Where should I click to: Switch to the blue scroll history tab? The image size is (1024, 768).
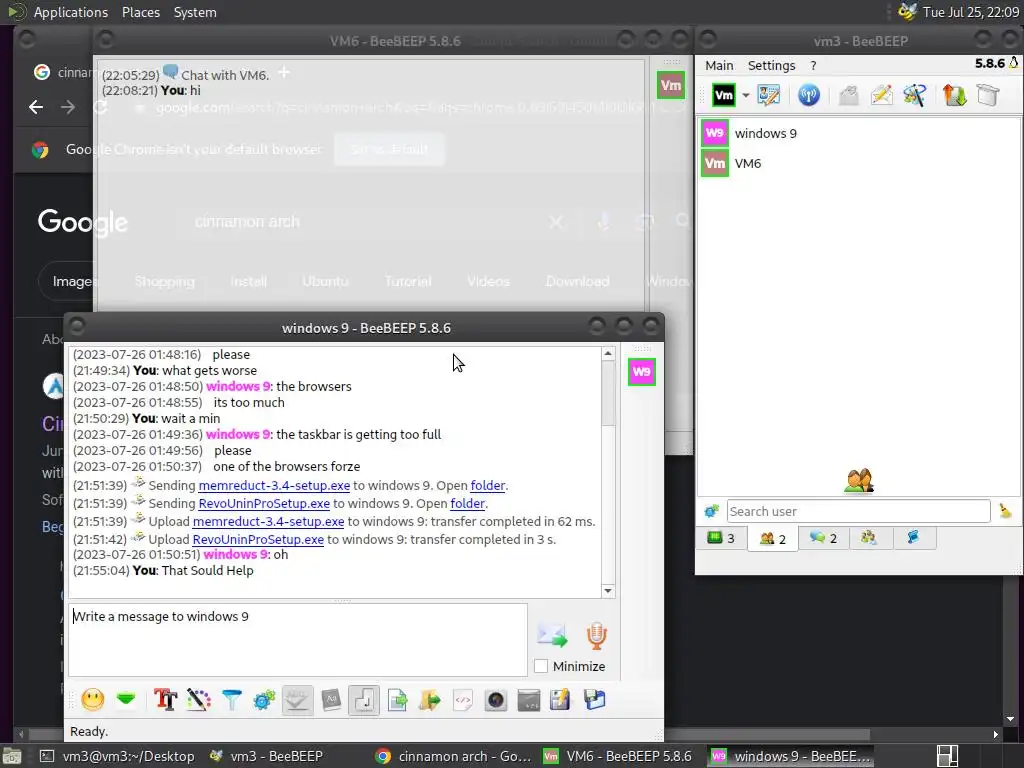(x=914, y=538)
